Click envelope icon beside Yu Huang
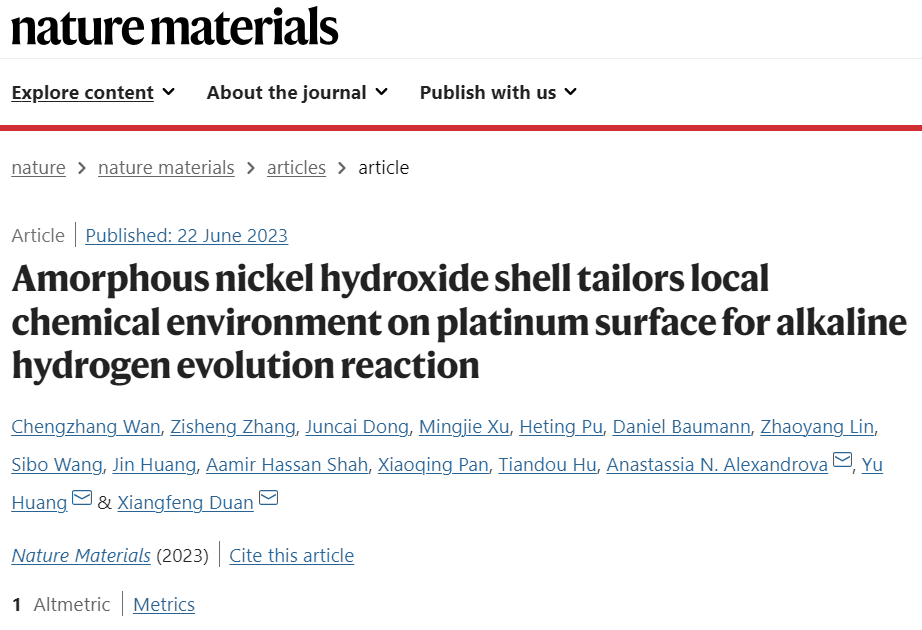 (82, 498)
